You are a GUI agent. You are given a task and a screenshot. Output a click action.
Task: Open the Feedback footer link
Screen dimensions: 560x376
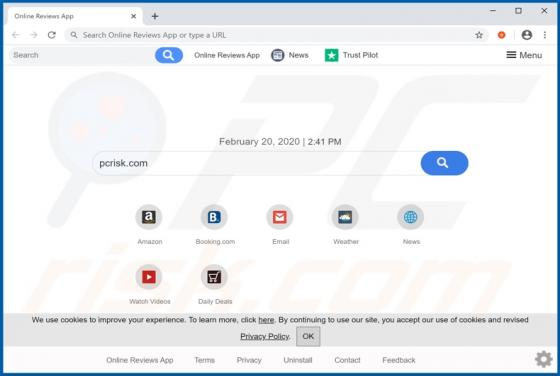coord(399,360)
